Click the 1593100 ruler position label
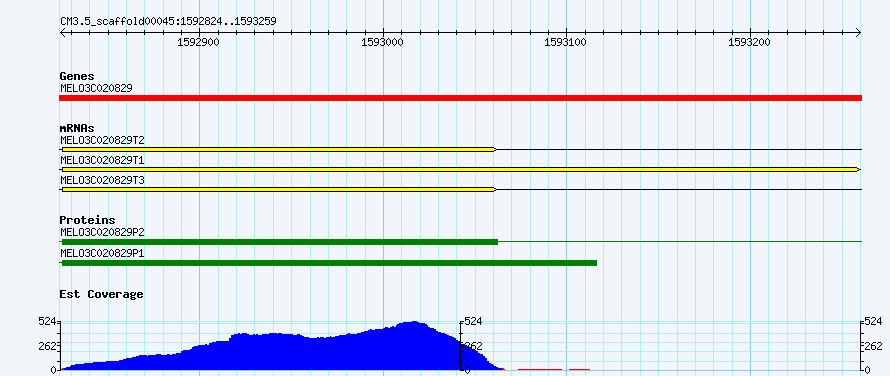The height and width of the screenshot is (376, 890). (566, 42)
